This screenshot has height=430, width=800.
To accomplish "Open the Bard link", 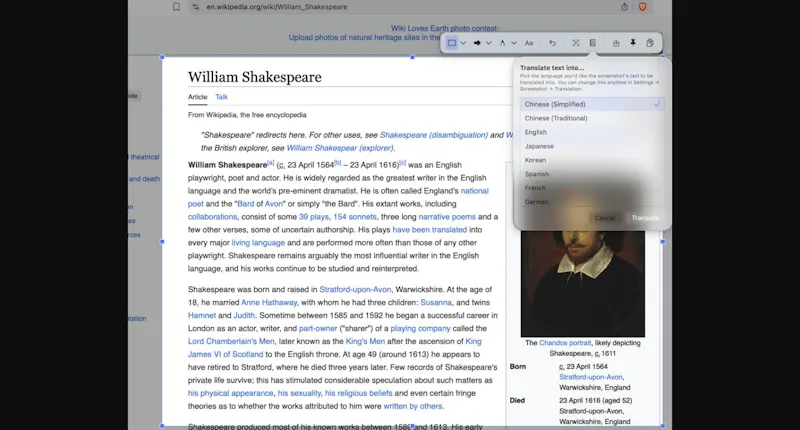I will click(x=245, y=204).
